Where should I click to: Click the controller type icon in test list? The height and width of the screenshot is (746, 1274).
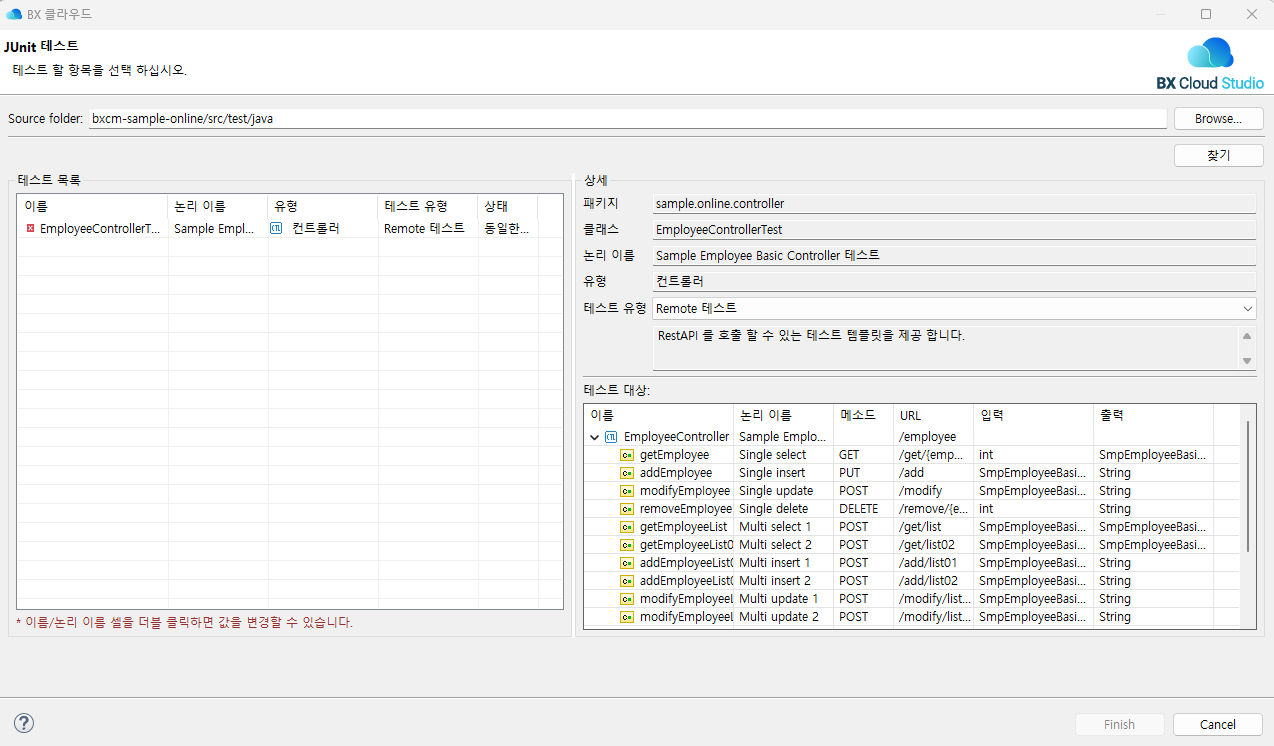click(276, 228)
